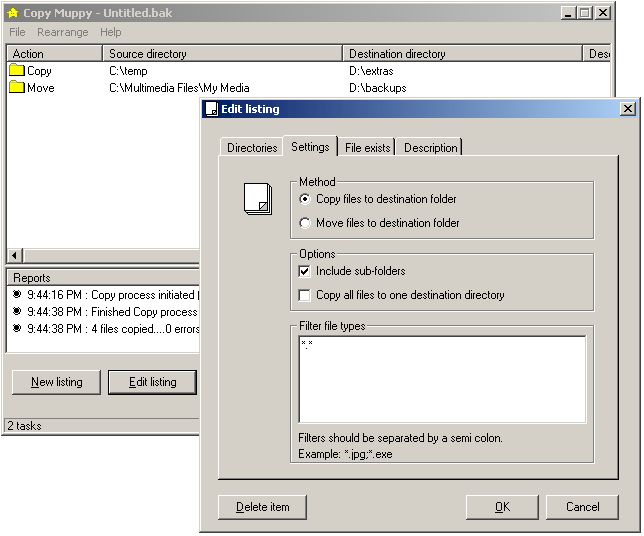Select the Copy task row label
This screenshot has width=644, height=536.
coord(39,71)
